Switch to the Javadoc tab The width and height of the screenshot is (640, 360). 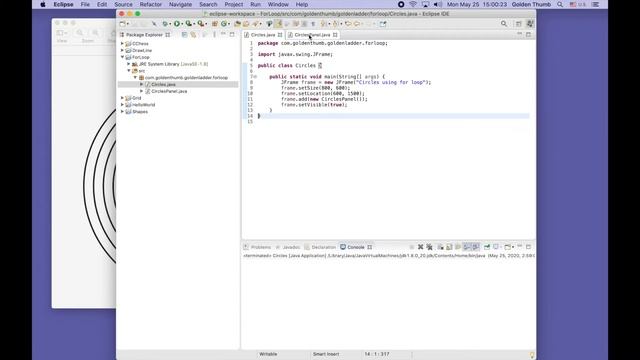(x=291, y=247)
